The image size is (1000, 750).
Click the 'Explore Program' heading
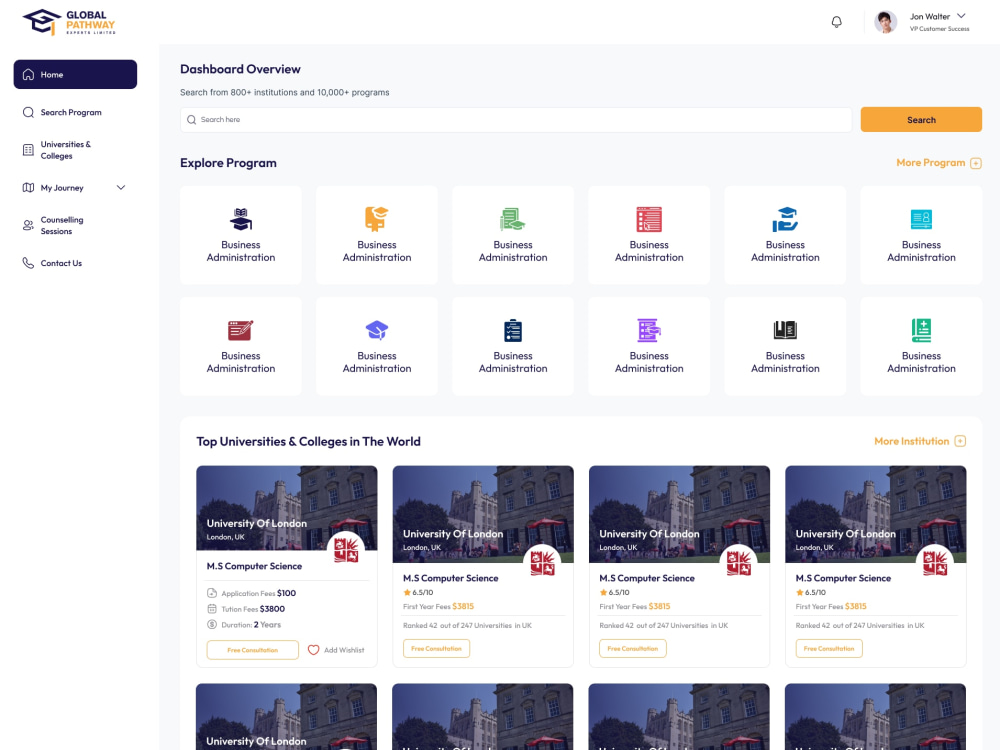click(x=228, y=163)
